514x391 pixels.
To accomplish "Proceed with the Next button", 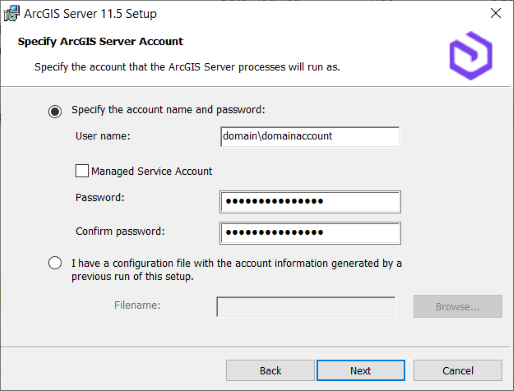I will pyautogui.click(x=361, y=370).
